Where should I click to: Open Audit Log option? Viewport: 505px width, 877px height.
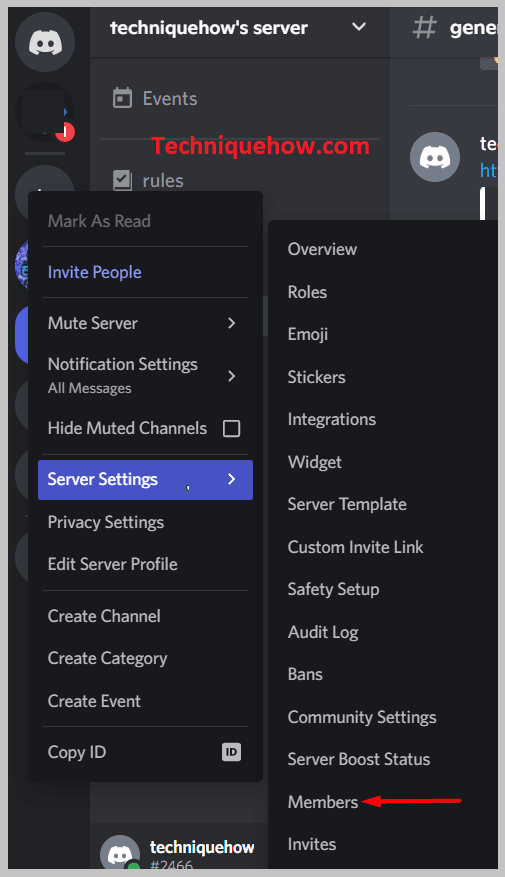point(323,632)
